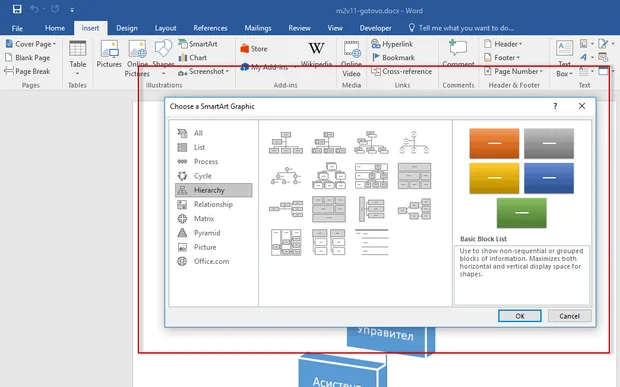
Task: Open the References tab
Action: pos(210,28)
